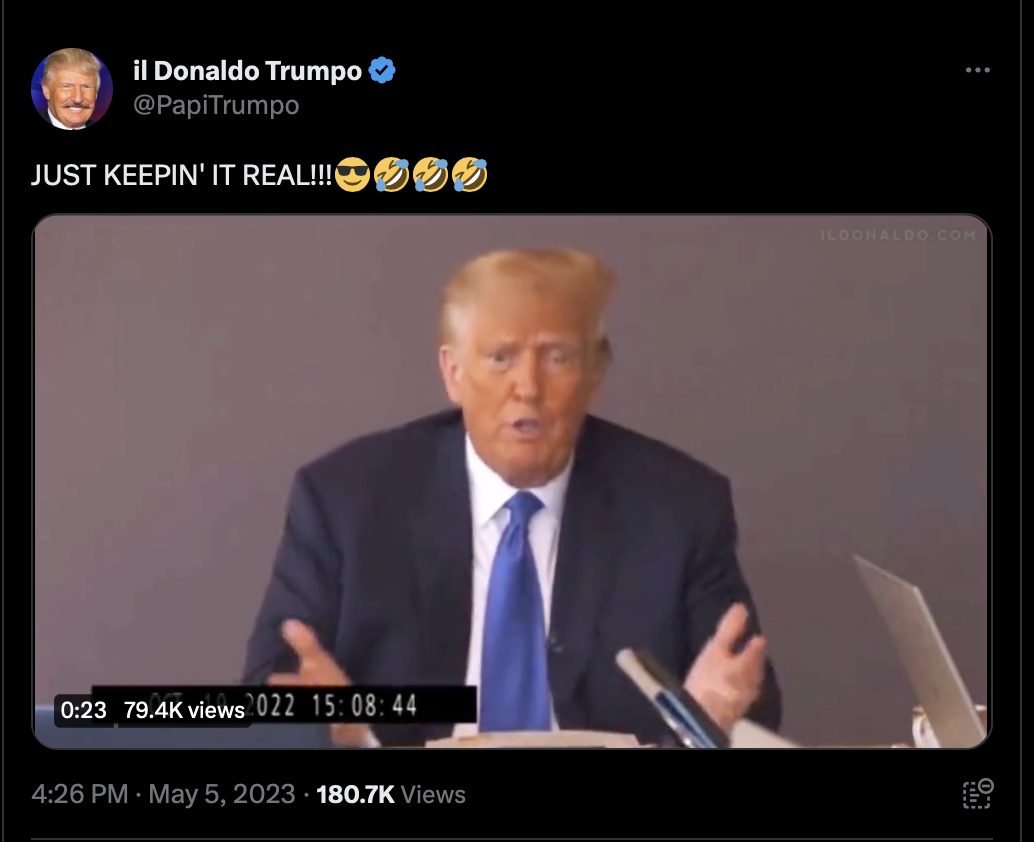The image size is (1034, 842).
Task: Click the last rolling-laughing emoji in tweet
Action: click(470, 175)
